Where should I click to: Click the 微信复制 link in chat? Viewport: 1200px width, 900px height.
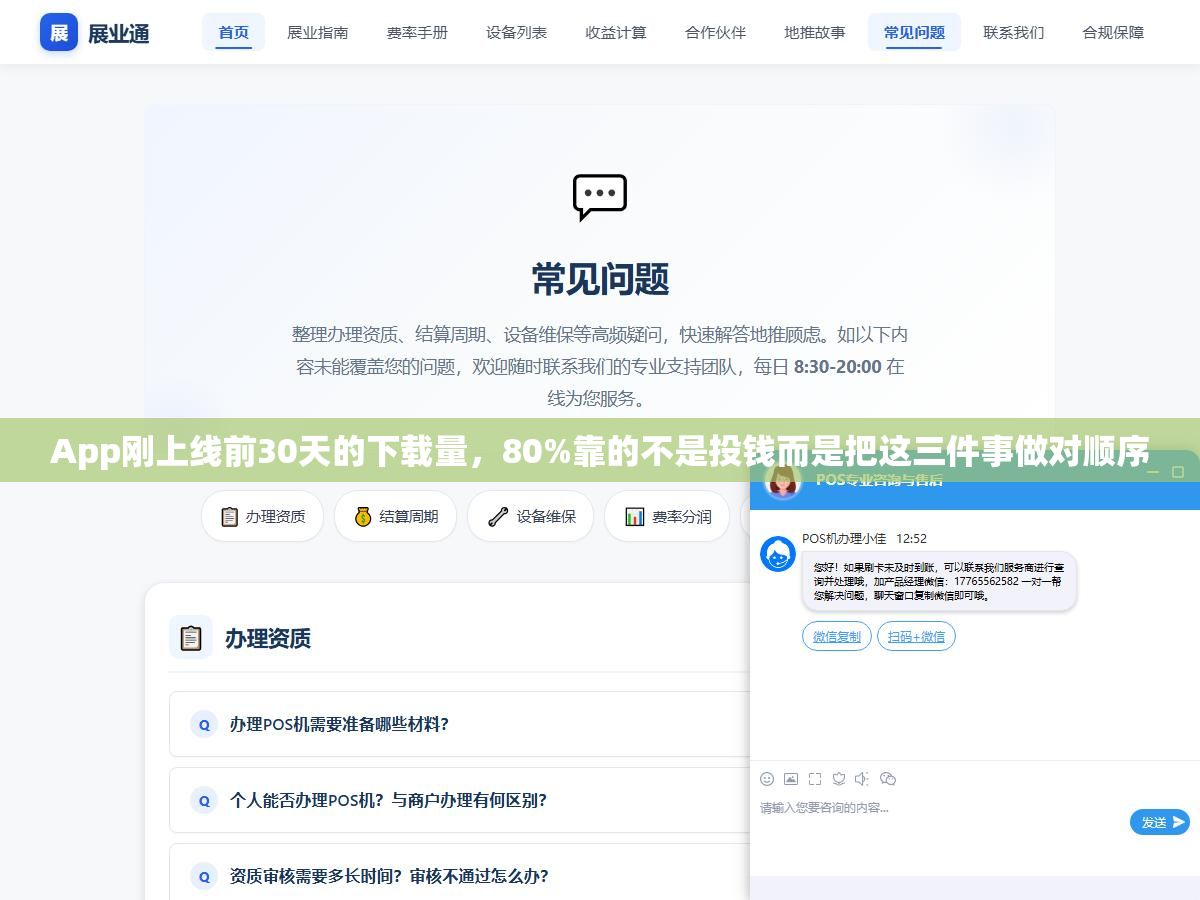pyautogui.click(x=836, y=636)
